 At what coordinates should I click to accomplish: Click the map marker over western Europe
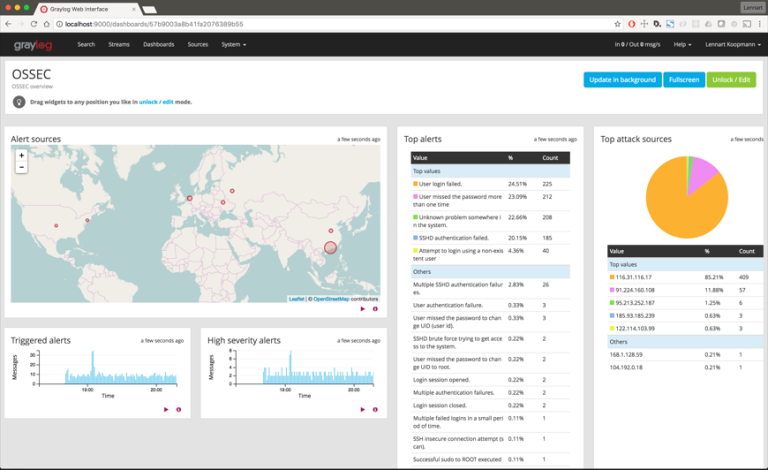190,198
